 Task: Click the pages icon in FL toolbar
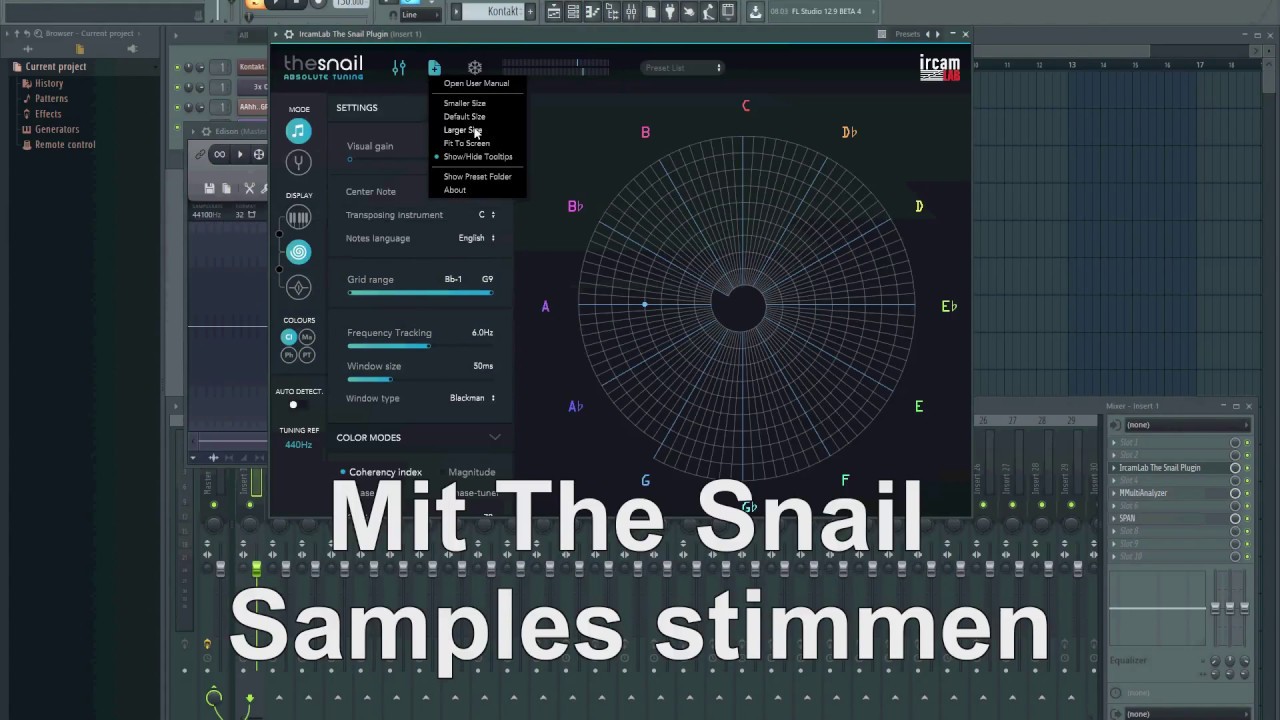651,12
